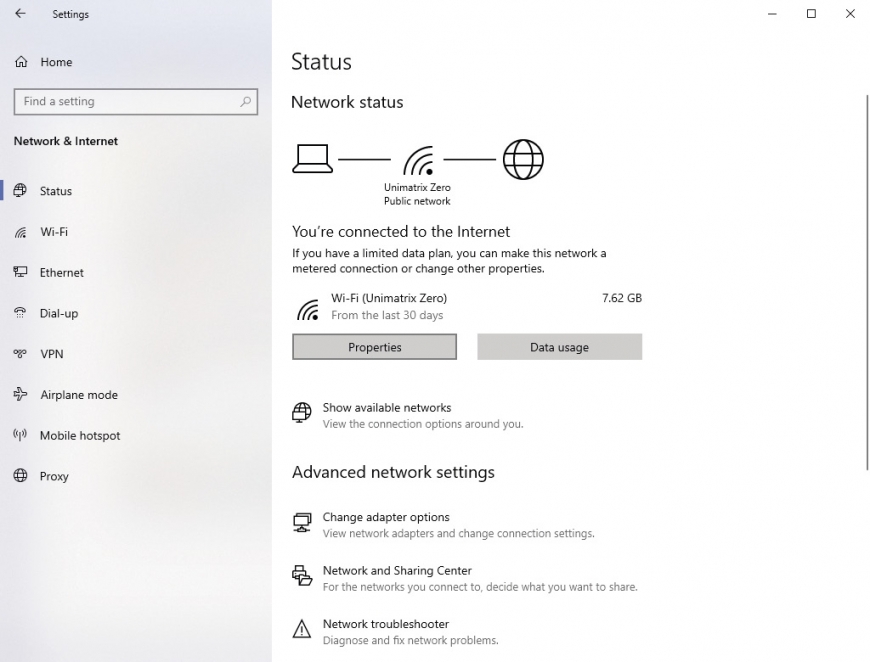Launch the Network troubleshooter

point(386,624)
